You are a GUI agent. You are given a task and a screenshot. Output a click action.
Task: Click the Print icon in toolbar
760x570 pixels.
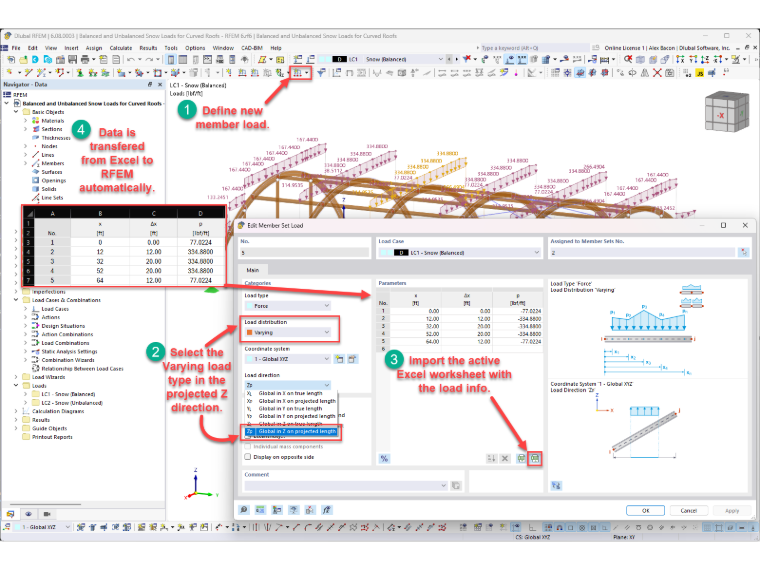85,59
